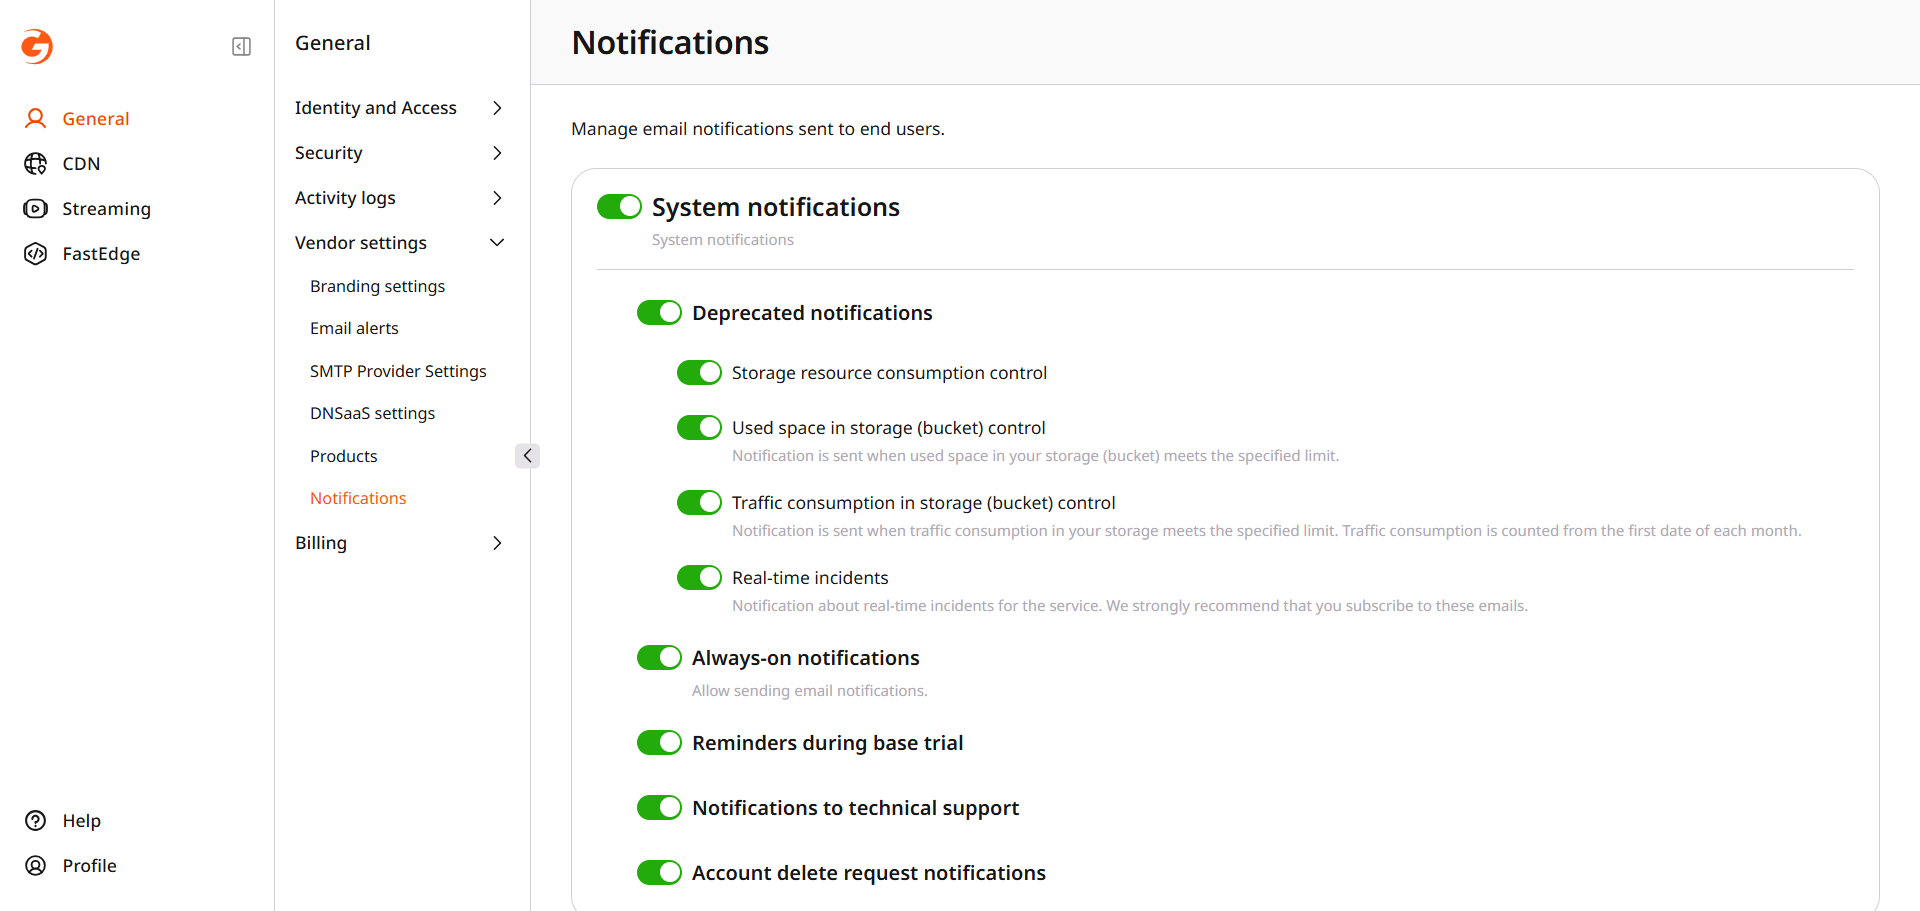
Task: Open Branding settings page
Action: coord(377,286)
